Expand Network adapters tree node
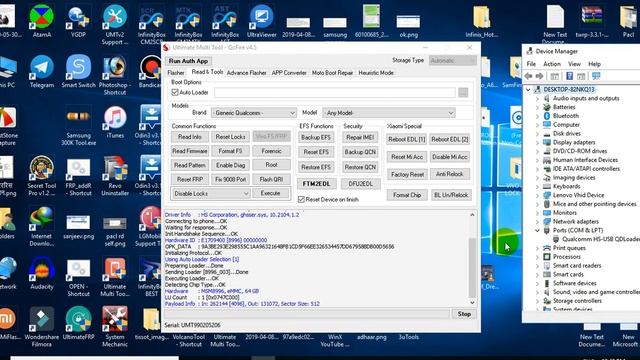 pos(538,222)
